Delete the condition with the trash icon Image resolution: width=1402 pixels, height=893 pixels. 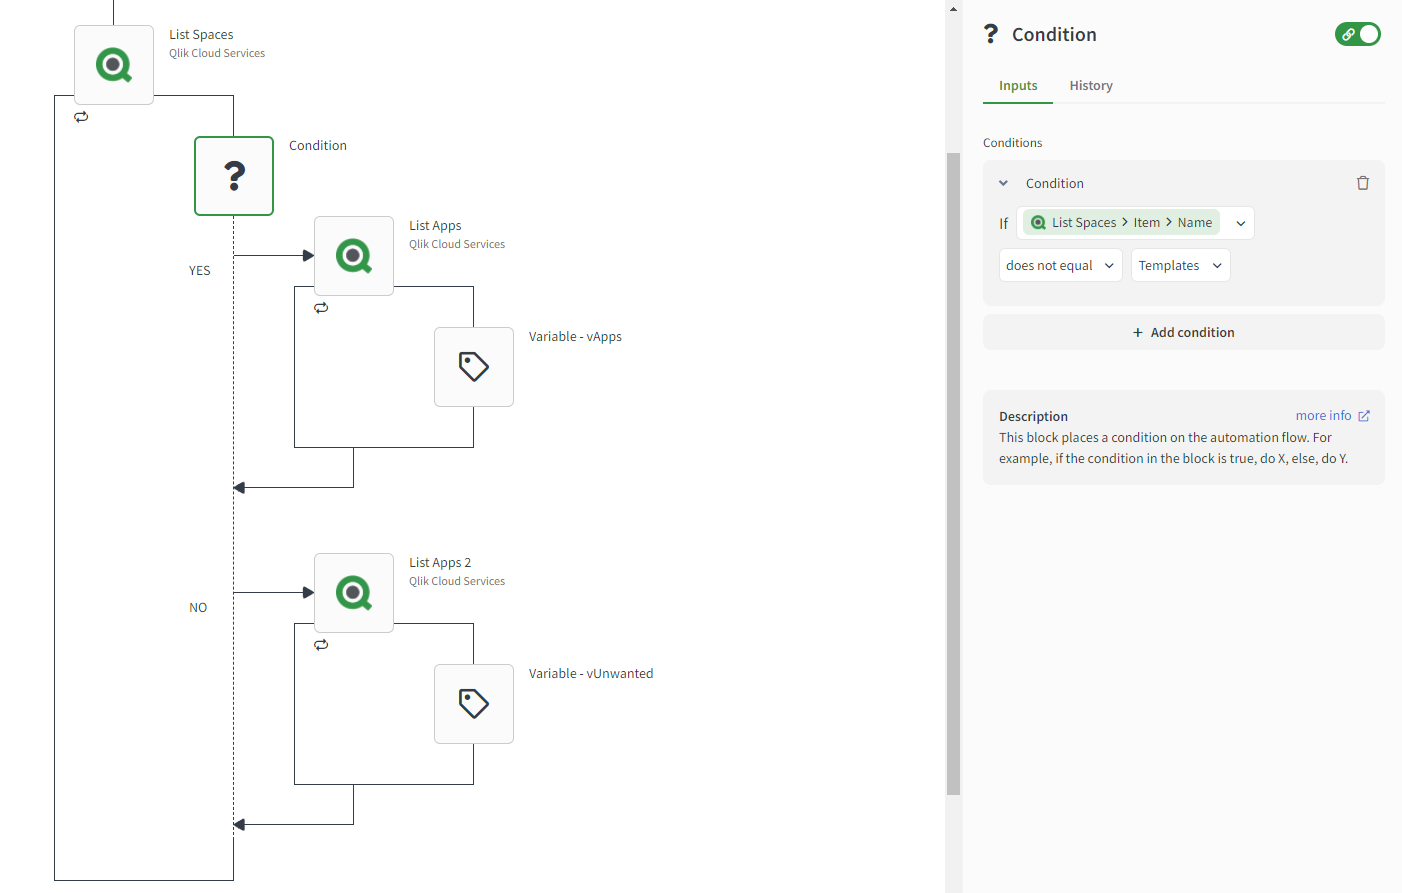(x=1362, y=183)
